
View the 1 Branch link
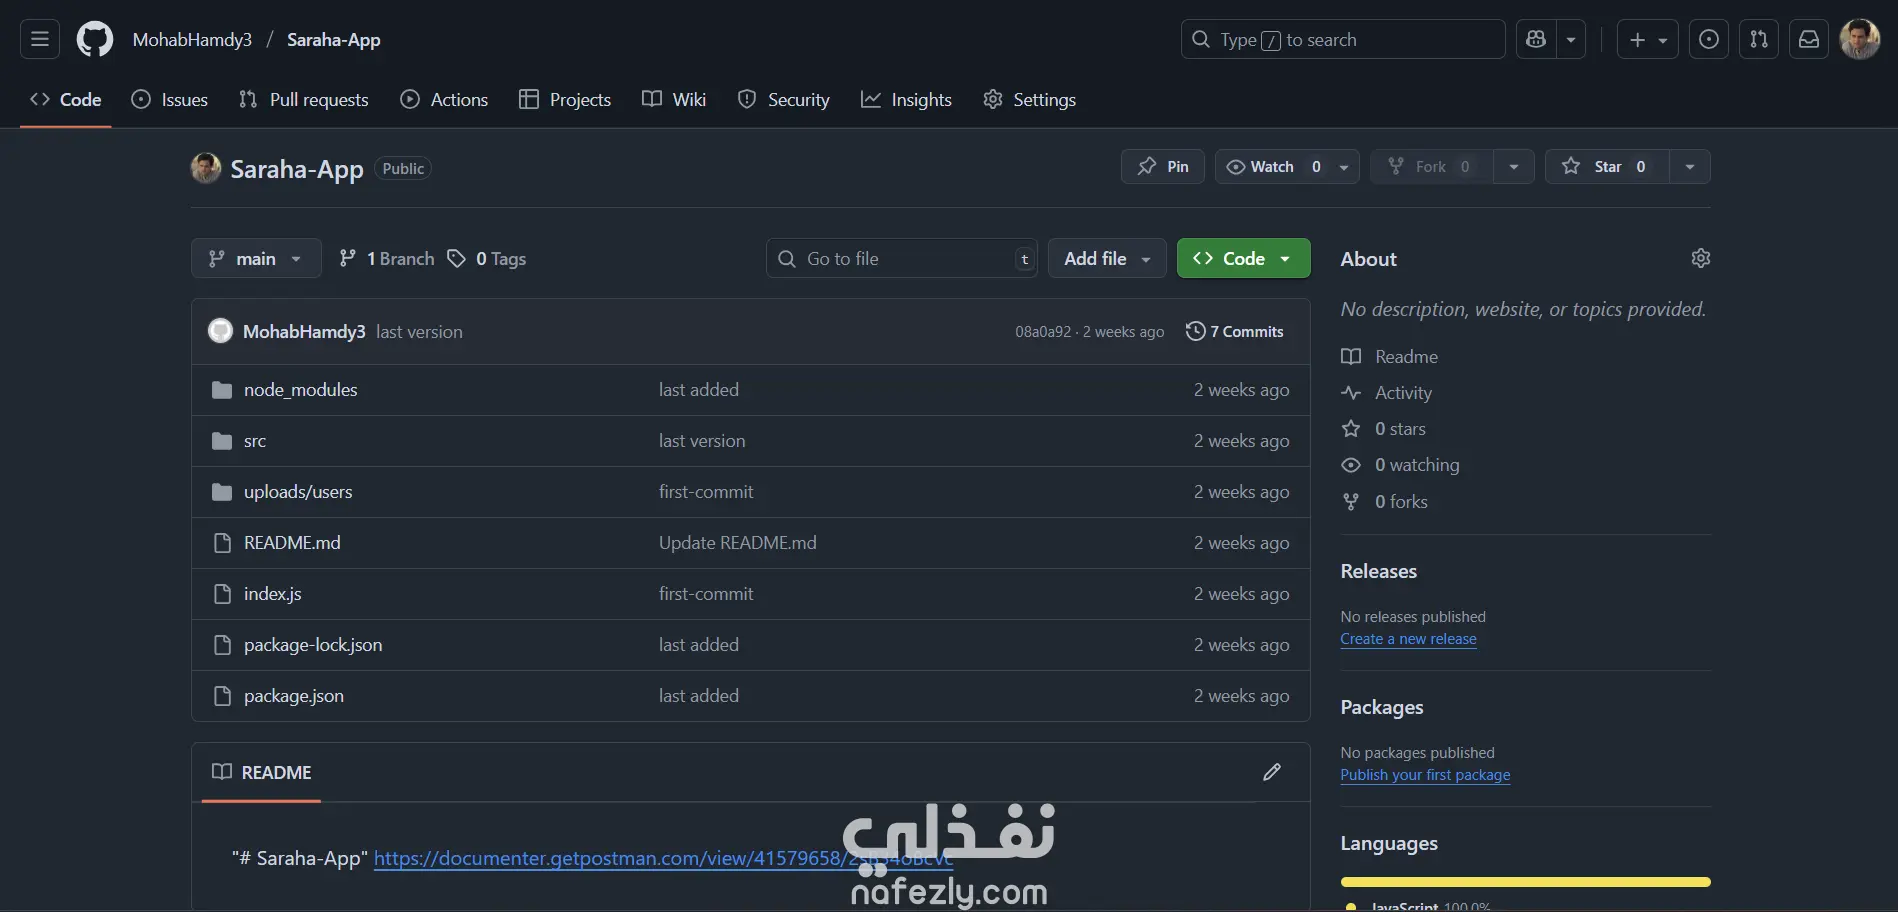(387, 258)
